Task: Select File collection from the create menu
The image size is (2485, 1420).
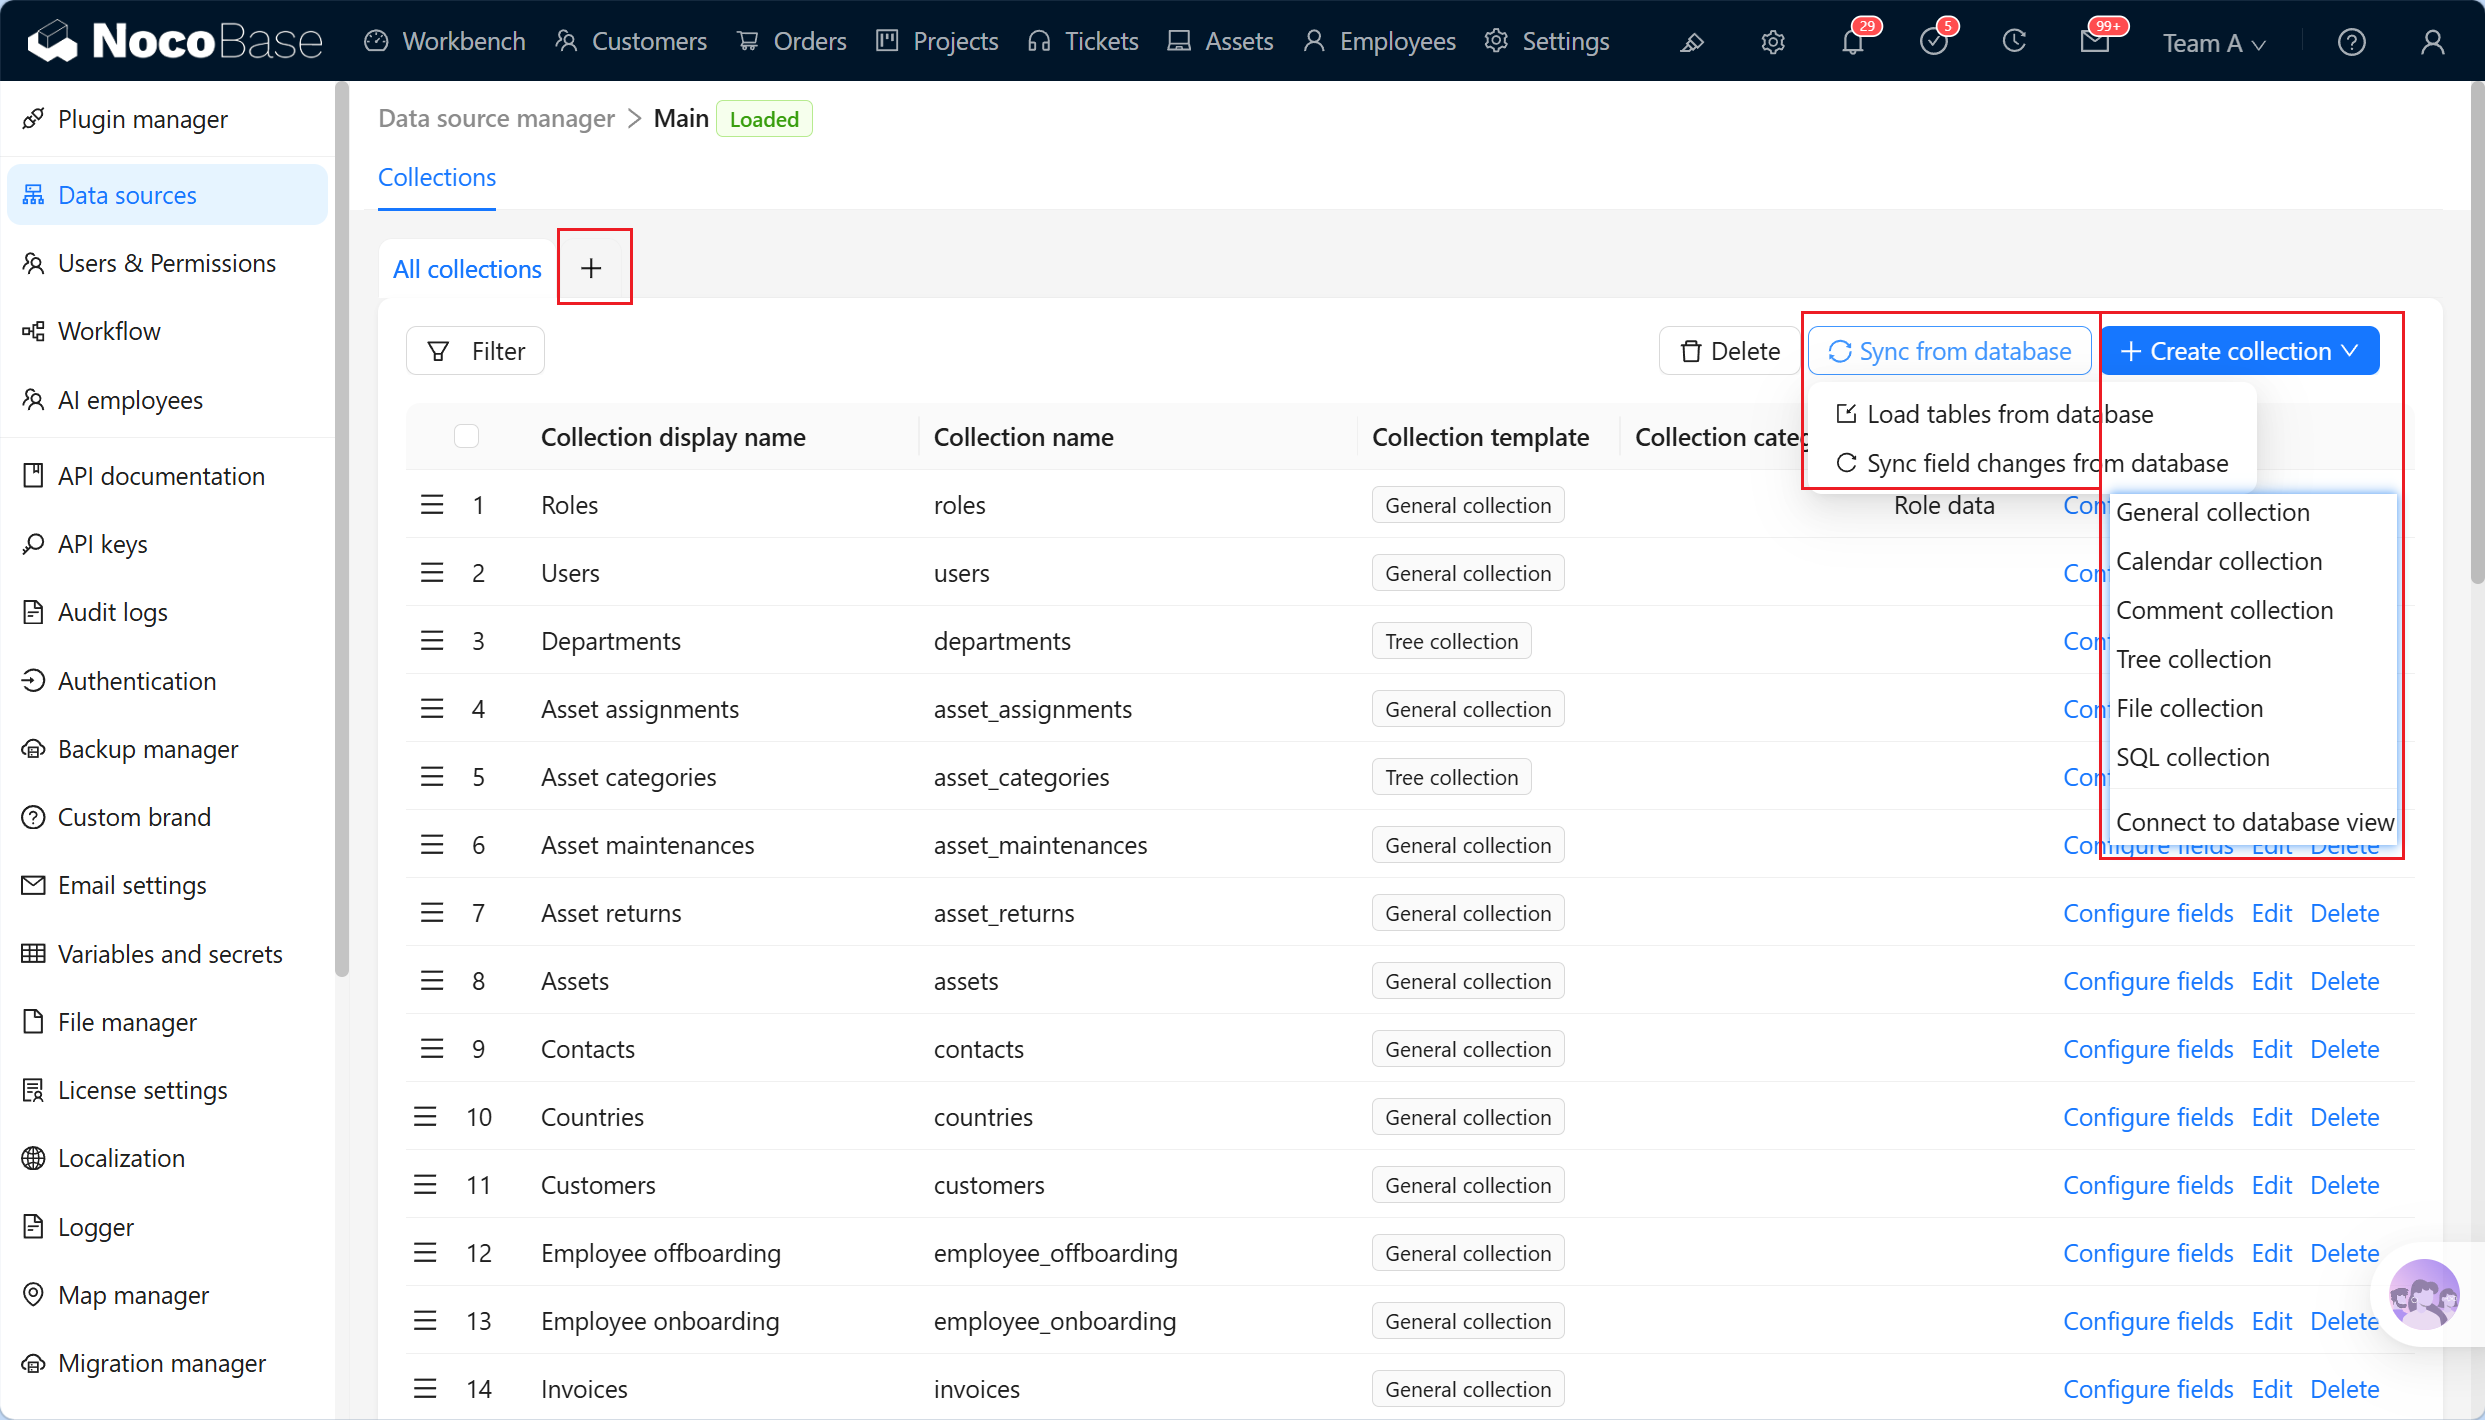Action: [2189, 708]
